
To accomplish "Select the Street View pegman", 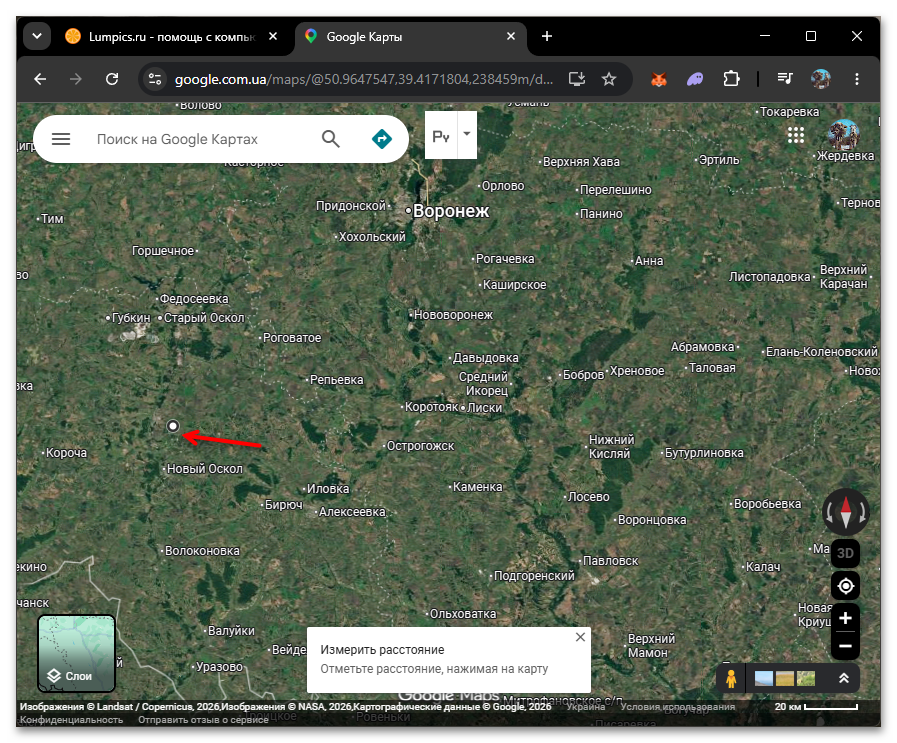I will [x=731, y=678].
